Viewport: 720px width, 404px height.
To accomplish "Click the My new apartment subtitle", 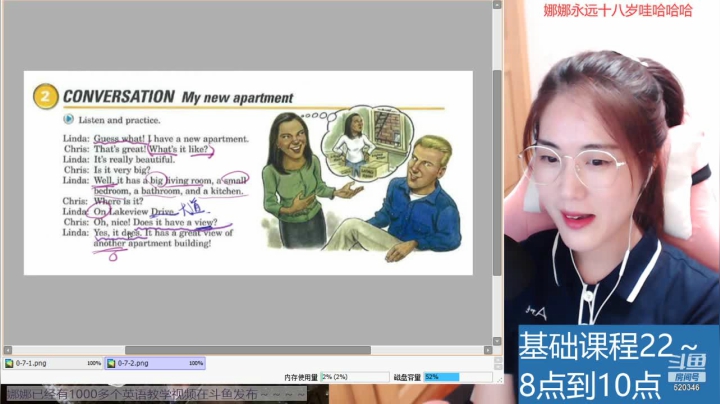I will (237, 98).
